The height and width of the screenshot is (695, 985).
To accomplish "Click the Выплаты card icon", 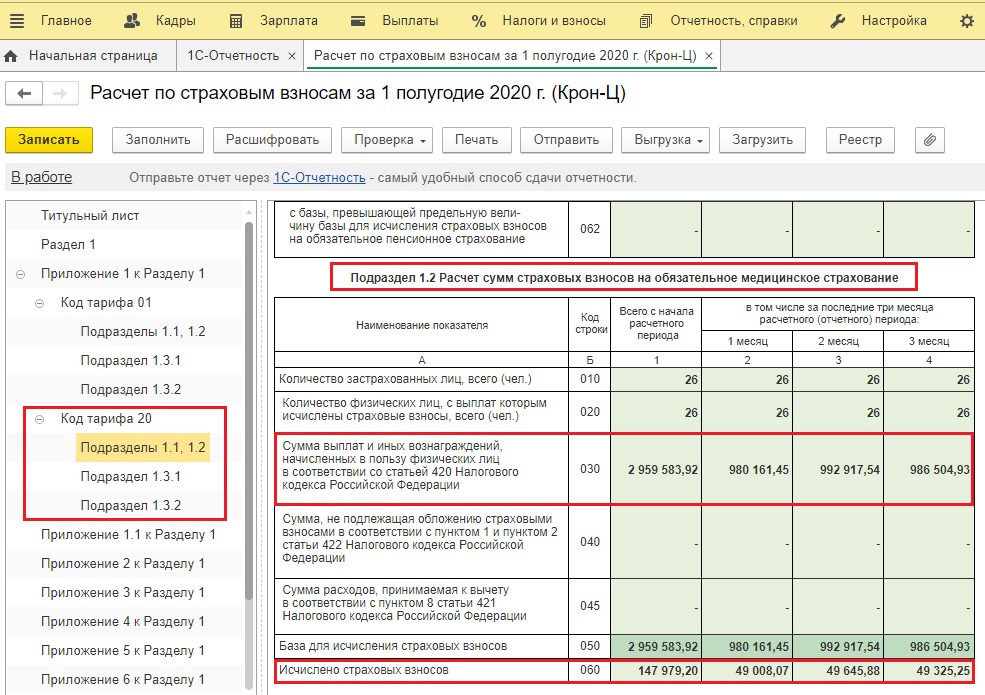I will pos(357,21).
